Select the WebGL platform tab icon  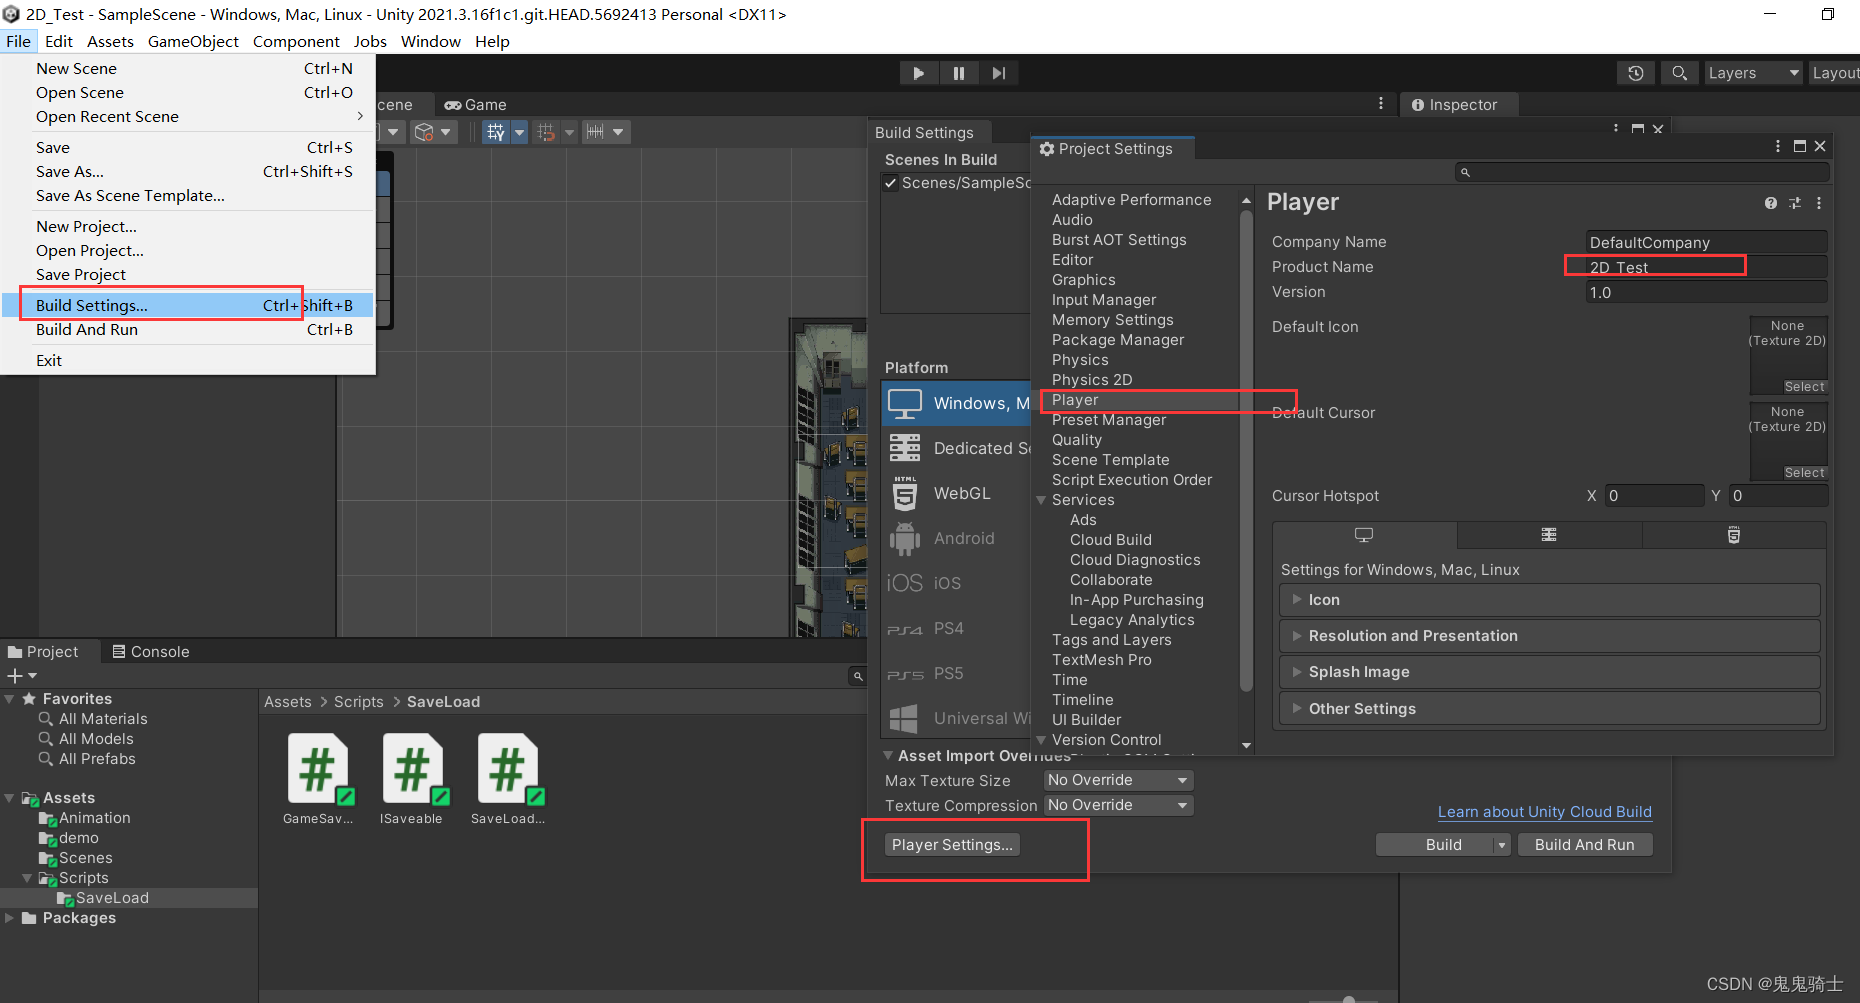1734,535
